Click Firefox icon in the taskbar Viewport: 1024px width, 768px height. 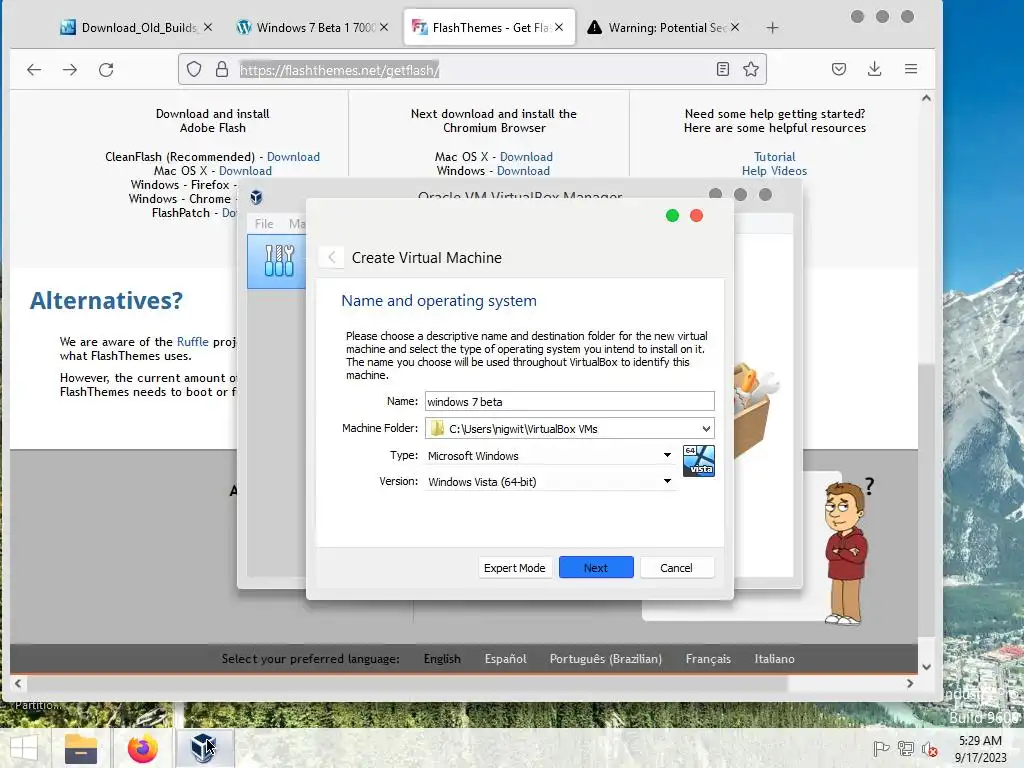coord(142,748)
